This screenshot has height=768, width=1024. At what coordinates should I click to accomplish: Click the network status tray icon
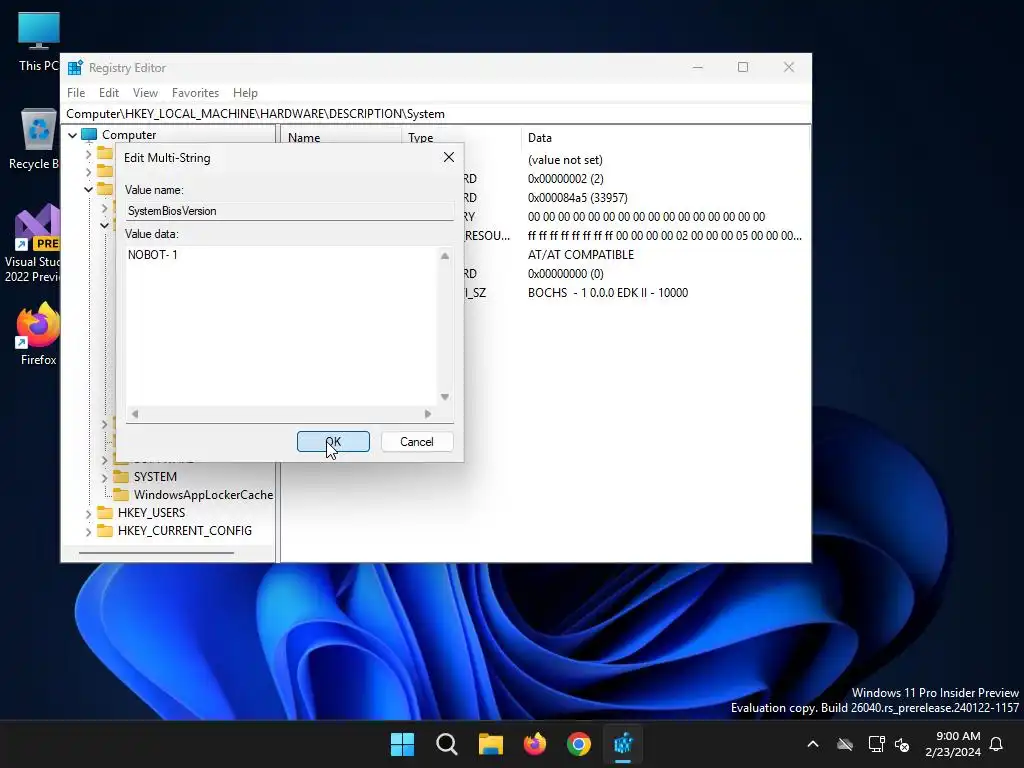[x=876, y=744]
